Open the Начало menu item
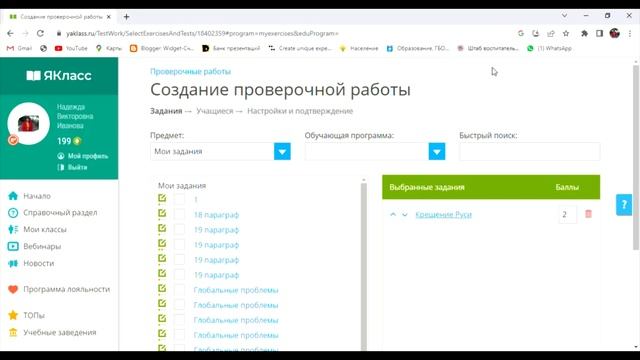The image size is (640, 360). coord(37,196)
